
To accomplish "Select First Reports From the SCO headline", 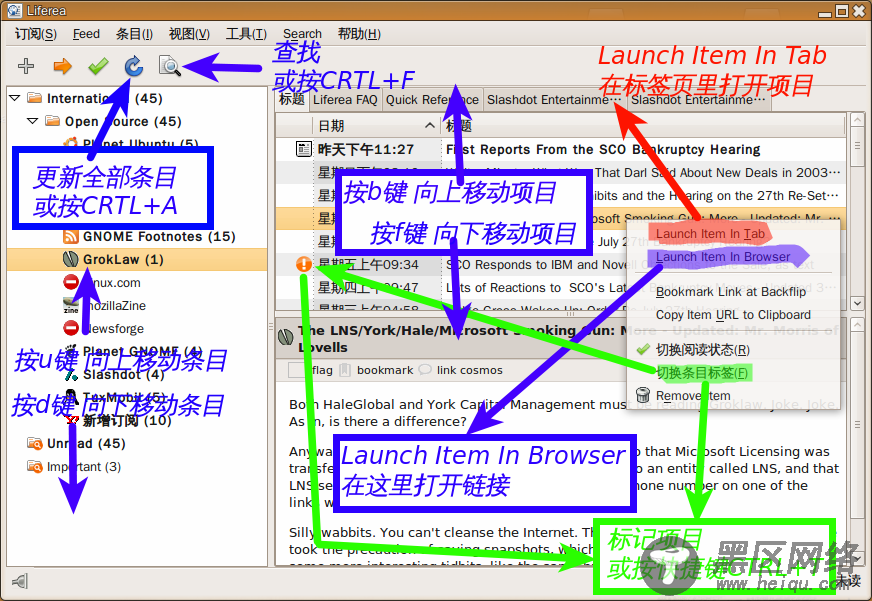I will [603, 150].
